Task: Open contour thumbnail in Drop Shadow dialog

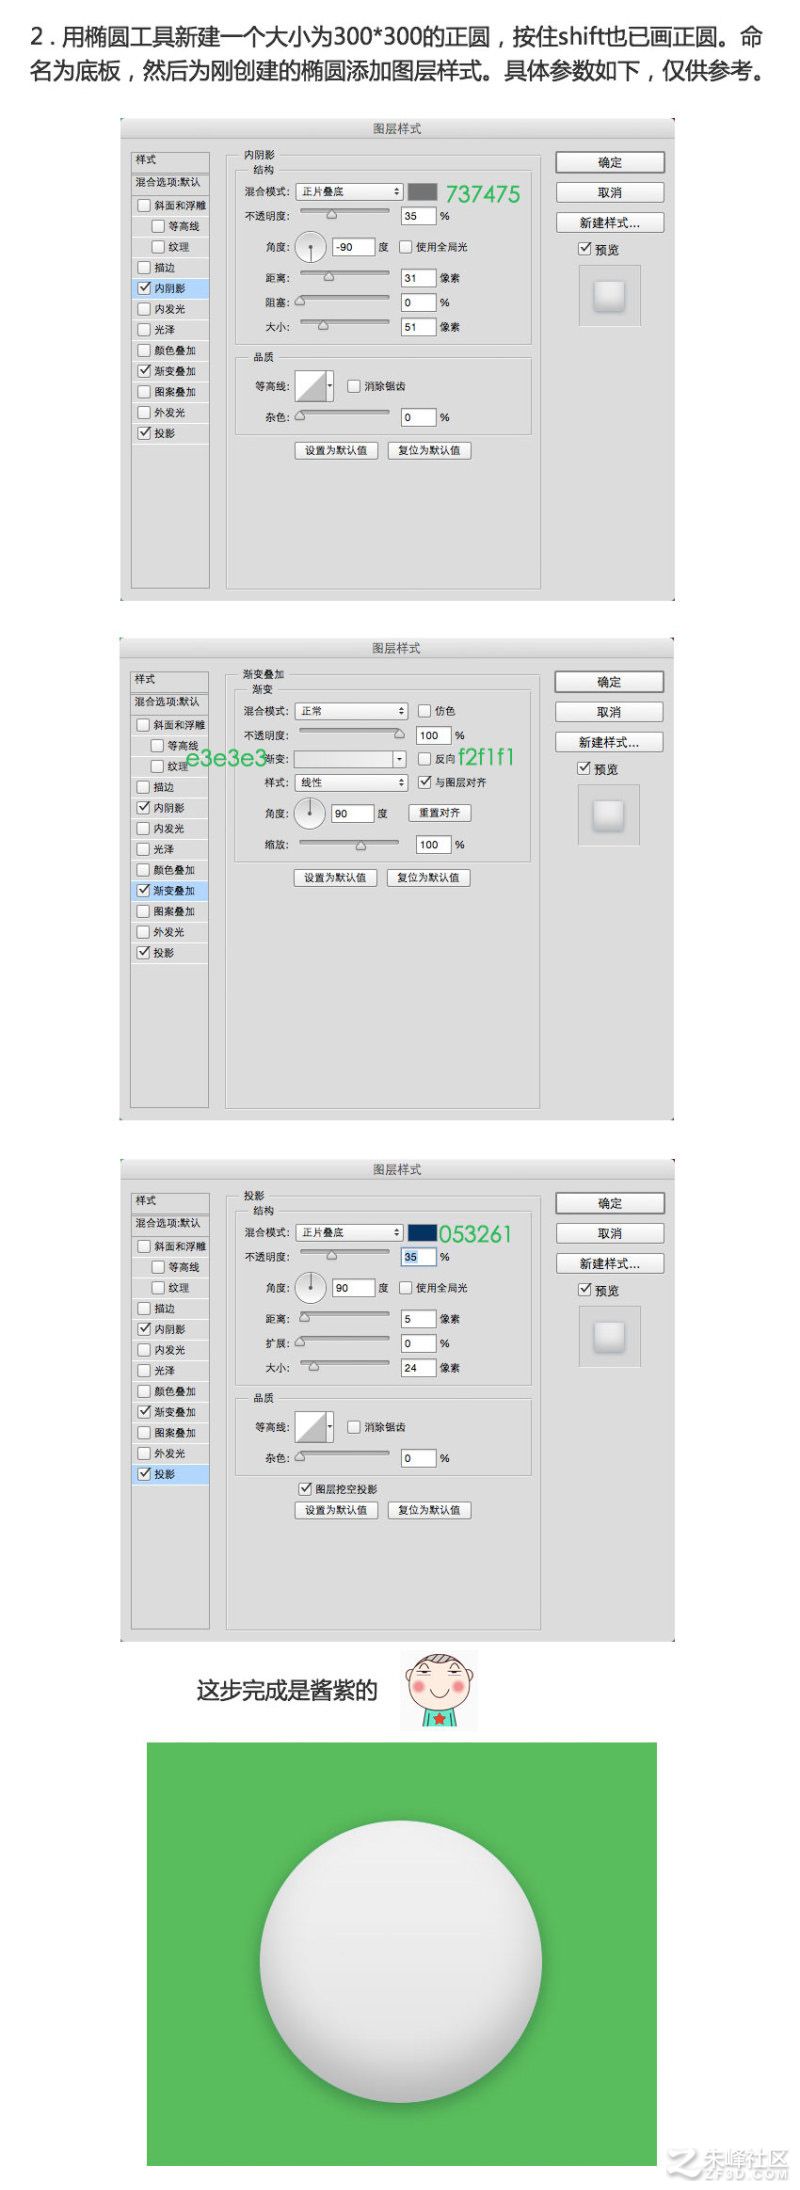Action: 310,1427
